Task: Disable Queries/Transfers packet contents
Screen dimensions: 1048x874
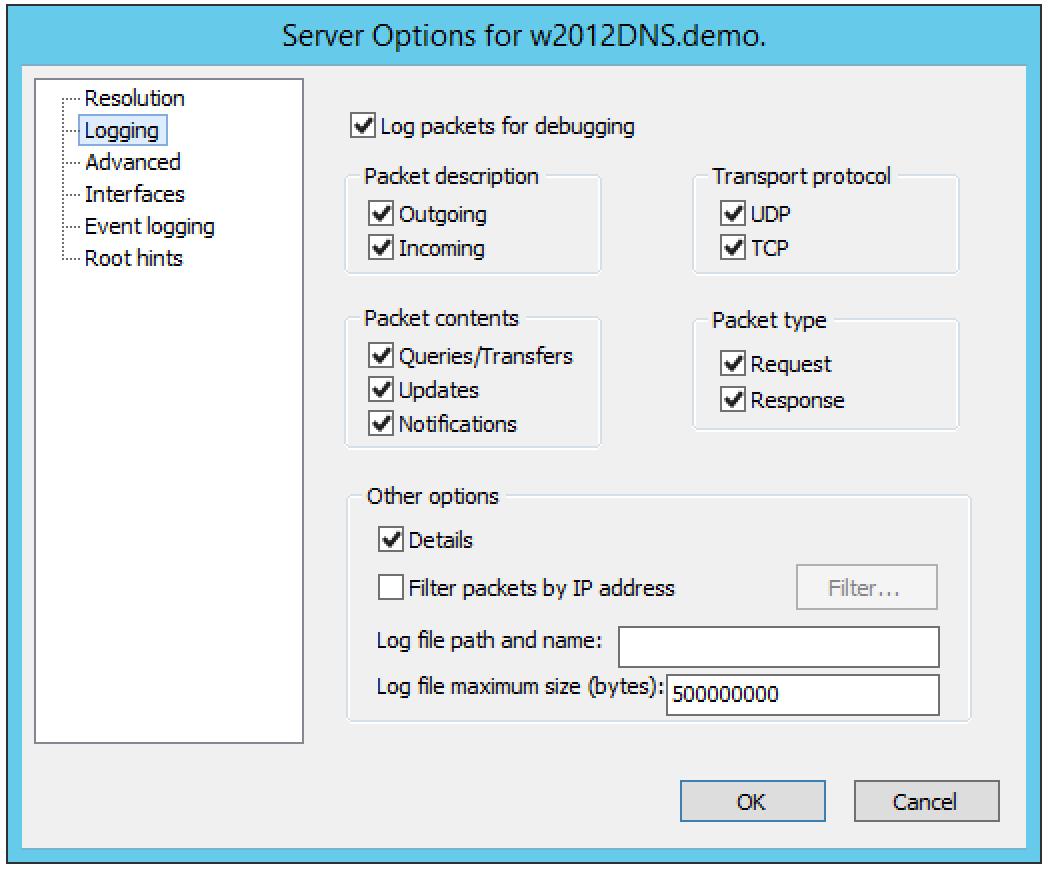Action: click(381, 355)
